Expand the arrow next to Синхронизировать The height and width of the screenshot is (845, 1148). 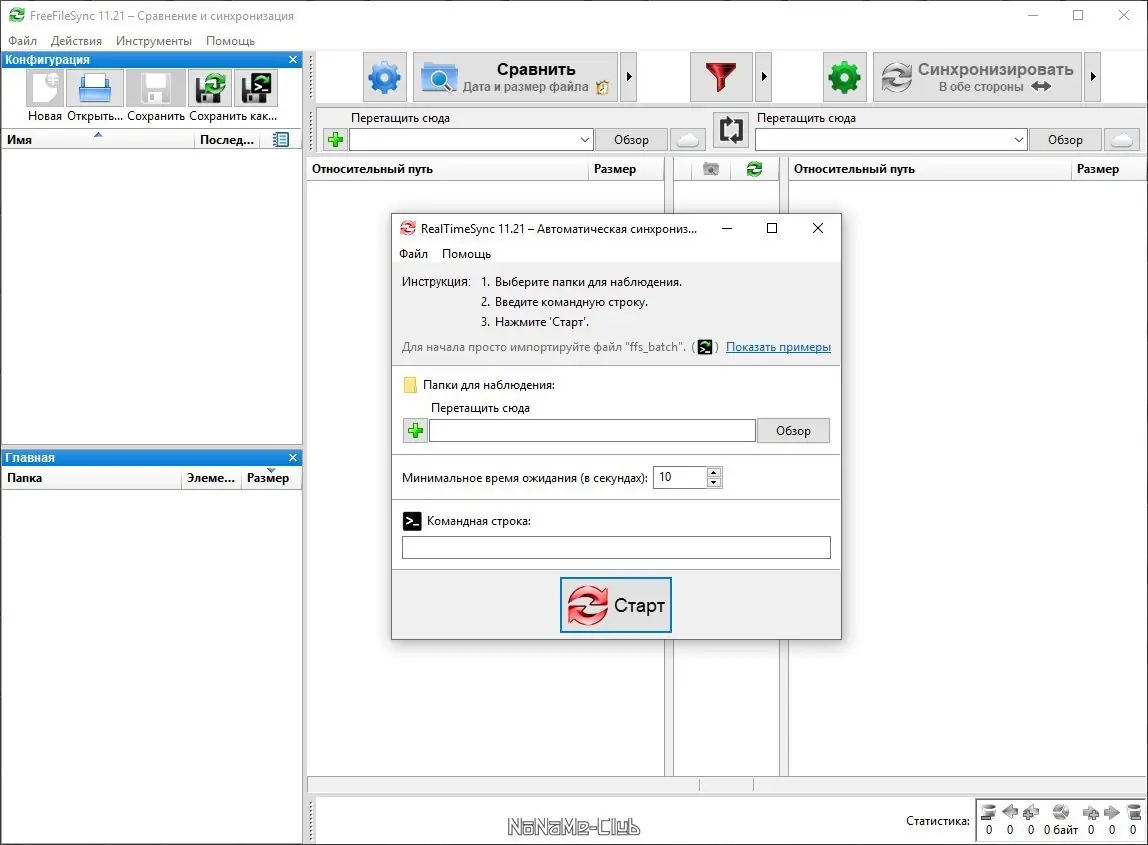coord(1092,76)
